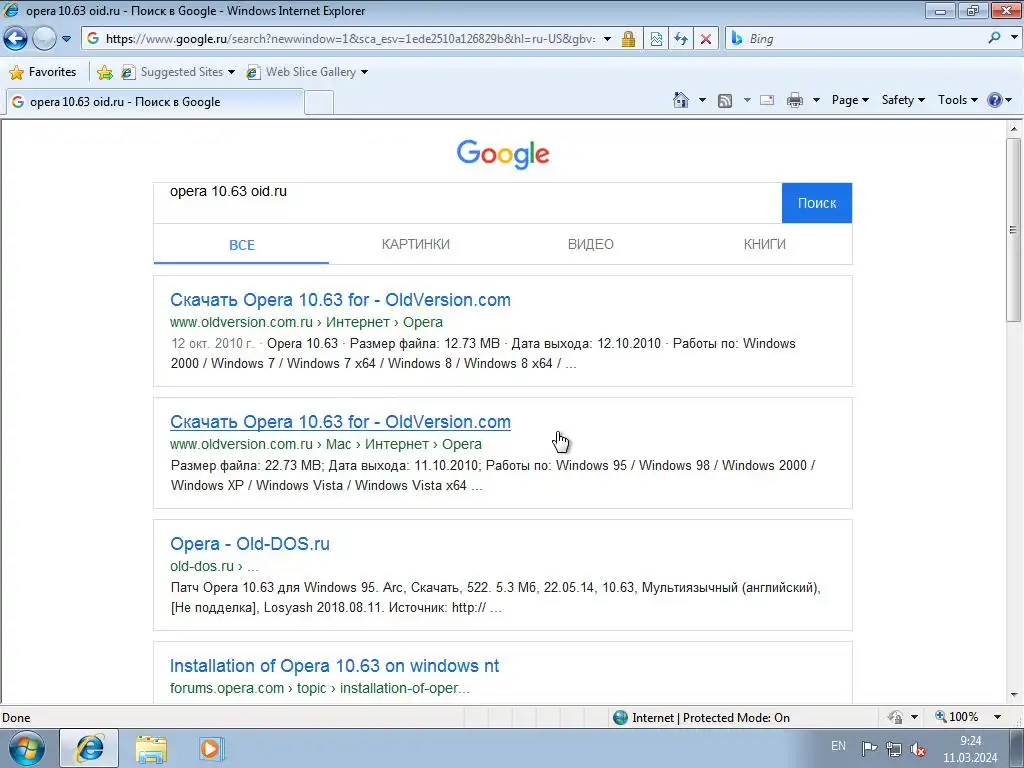Expand the feeds dropdown arrow

[747, 101]
